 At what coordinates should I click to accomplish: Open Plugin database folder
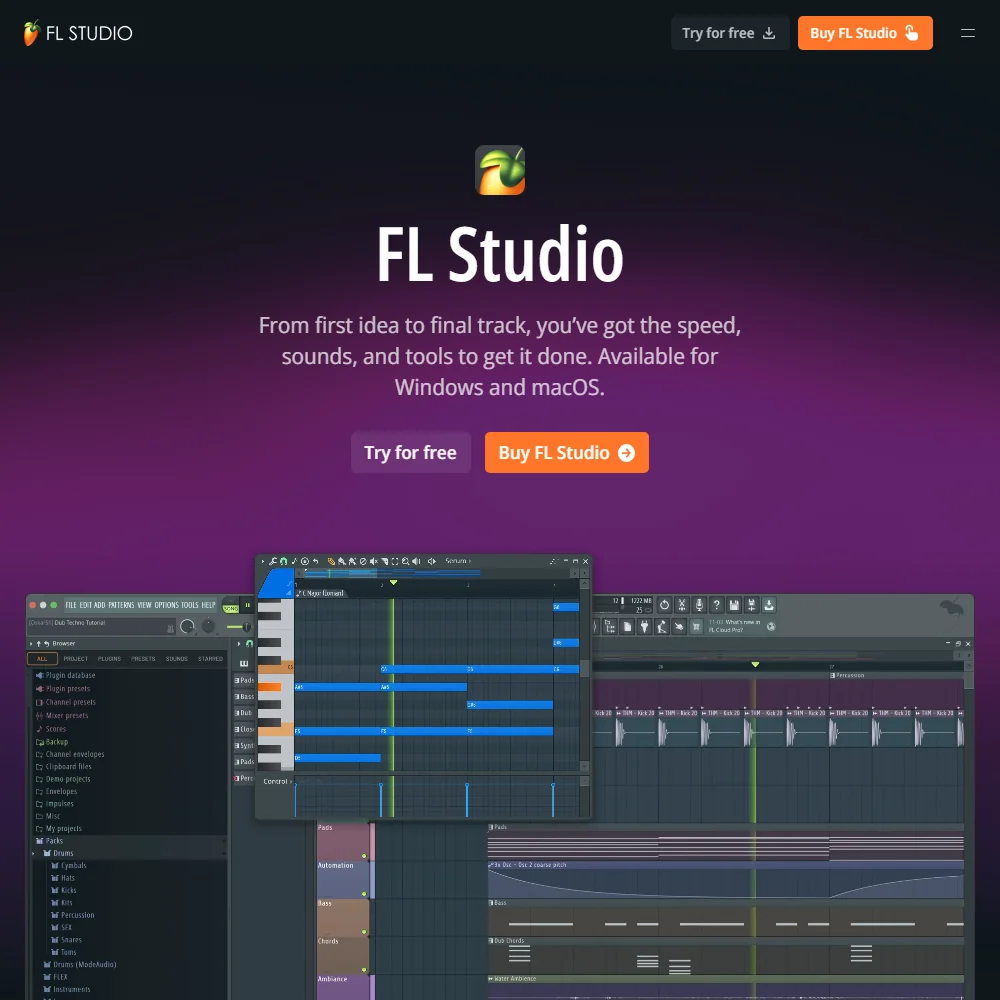click(x=66, y=675)
